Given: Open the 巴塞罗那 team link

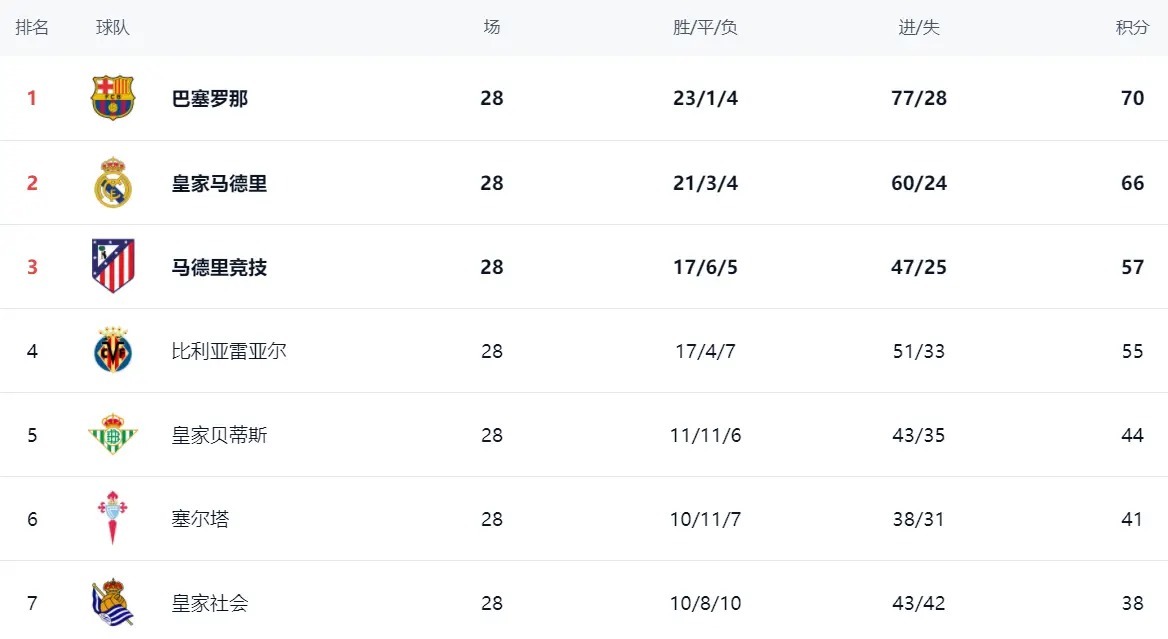Looking at the screenshot, I should coord(210,99).
